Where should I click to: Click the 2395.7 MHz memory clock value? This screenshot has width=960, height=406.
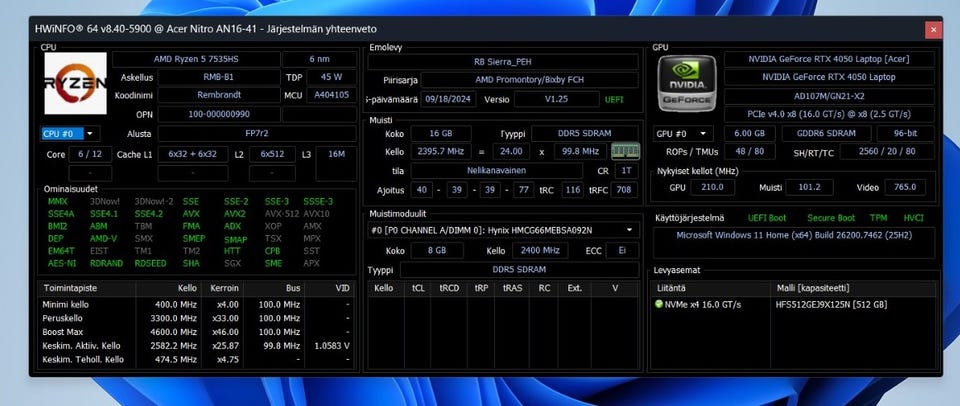coord(441,151)
